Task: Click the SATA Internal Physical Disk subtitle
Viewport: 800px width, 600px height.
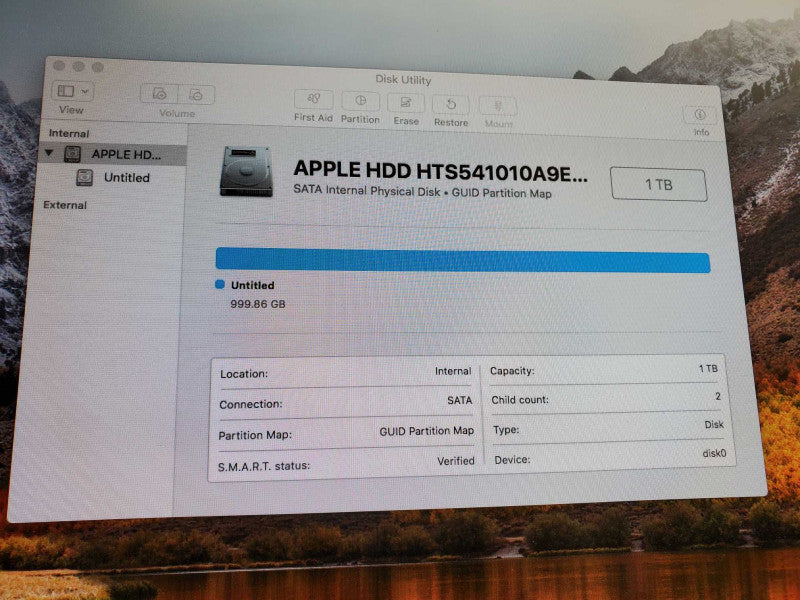Action: coord(422,192)
